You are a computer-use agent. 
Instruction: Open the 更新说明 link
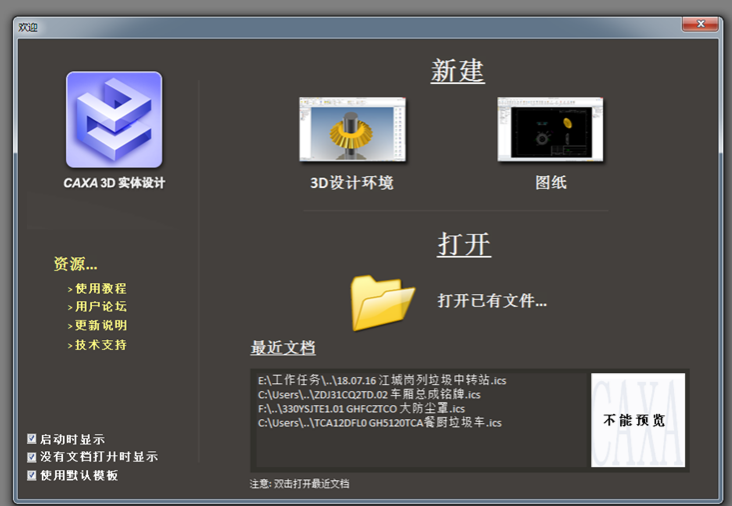click(100, 326)
